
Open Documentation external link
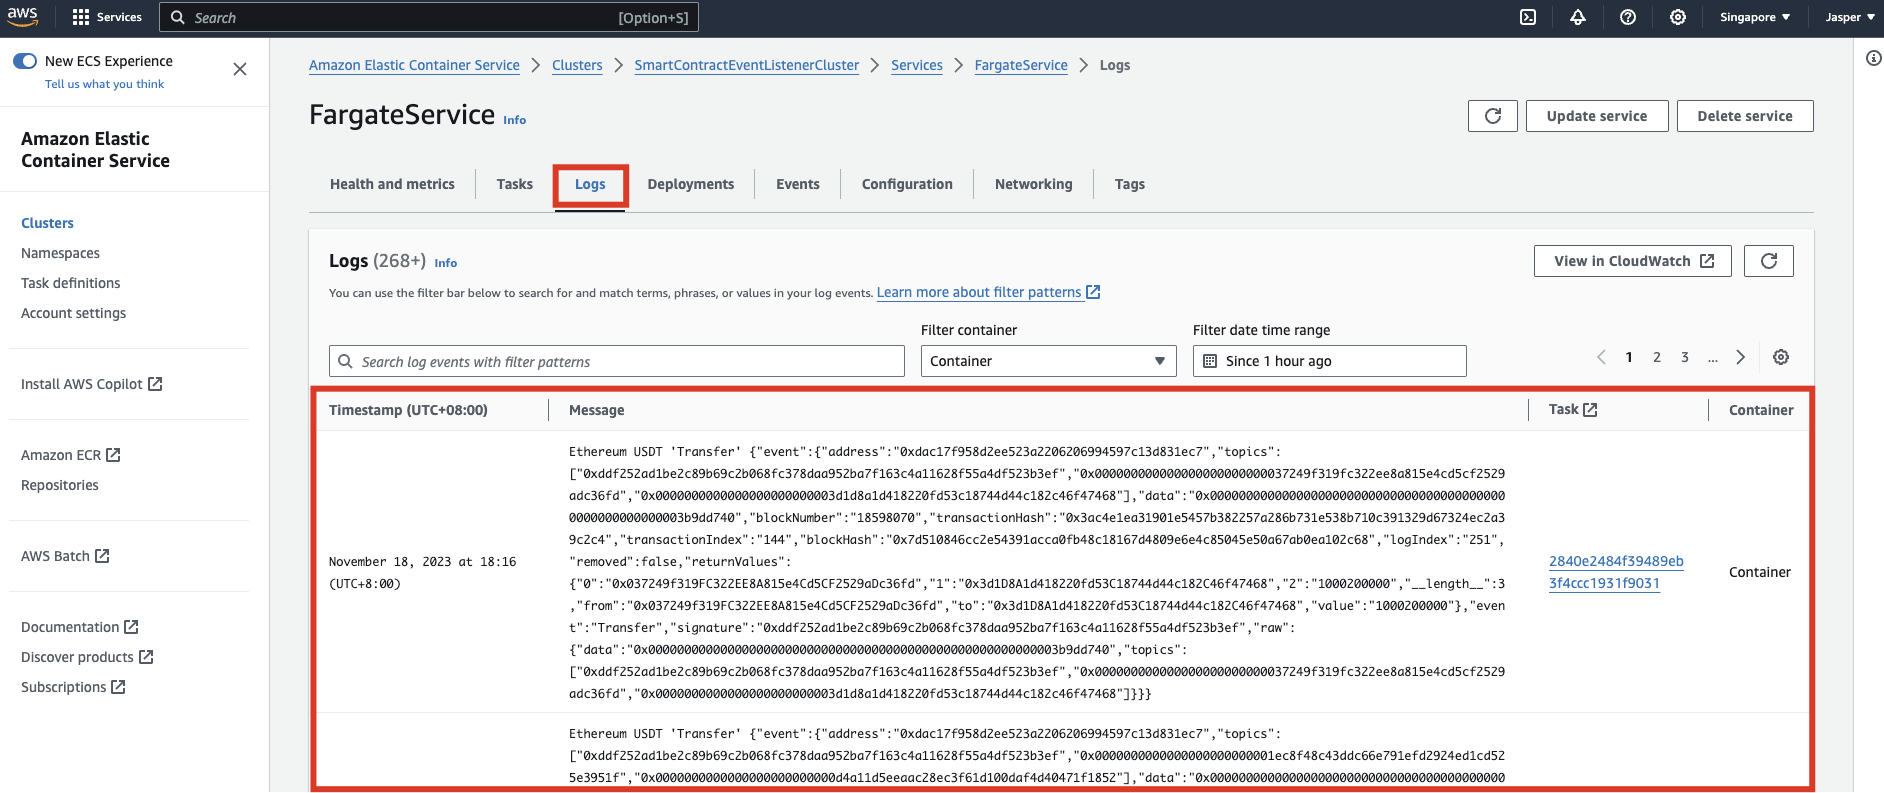[x=80, y=627]
